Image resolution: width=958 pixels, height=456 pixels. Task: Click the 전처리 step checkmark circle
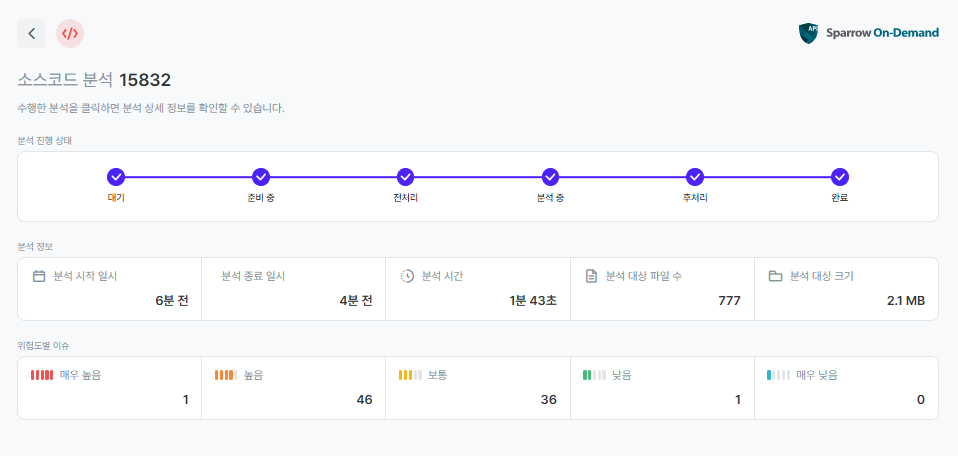[405, 177]
